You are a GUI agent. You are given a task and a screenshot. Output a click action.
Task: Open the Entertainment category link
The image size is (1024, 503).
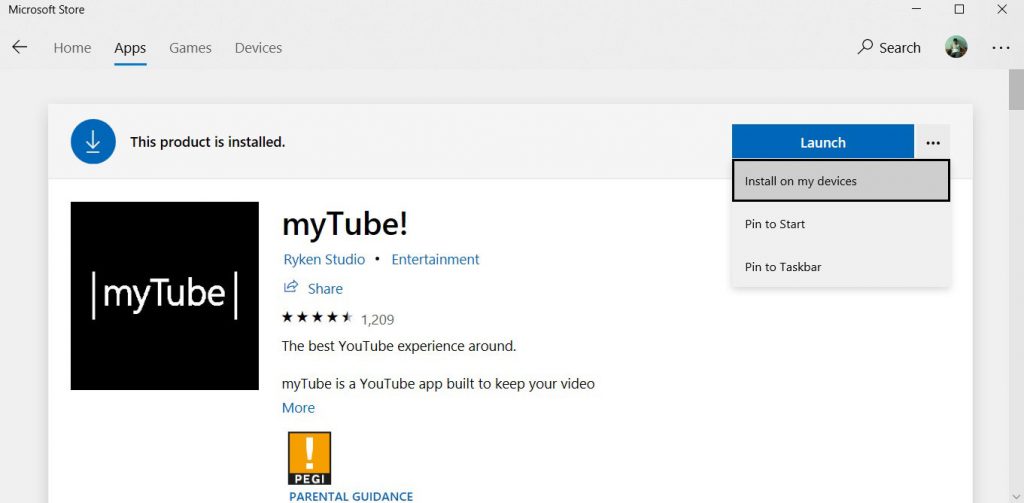point(435,259)
